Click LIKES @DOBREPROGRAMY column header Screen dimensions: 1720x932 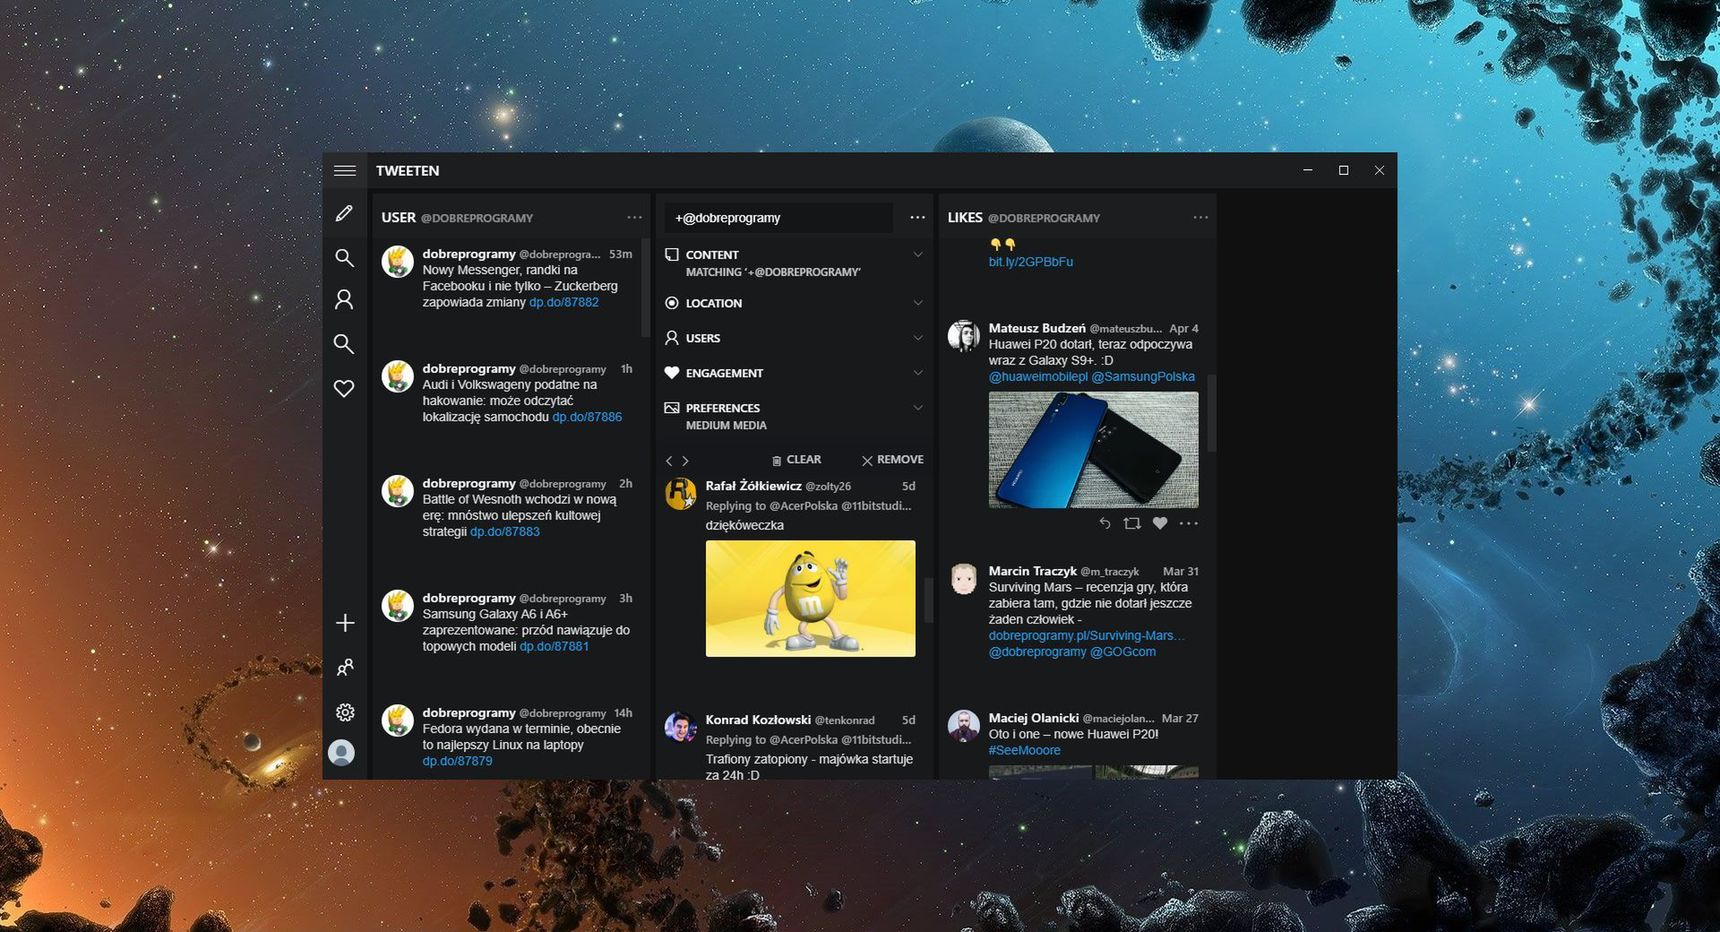click(x=1024, y=217)
